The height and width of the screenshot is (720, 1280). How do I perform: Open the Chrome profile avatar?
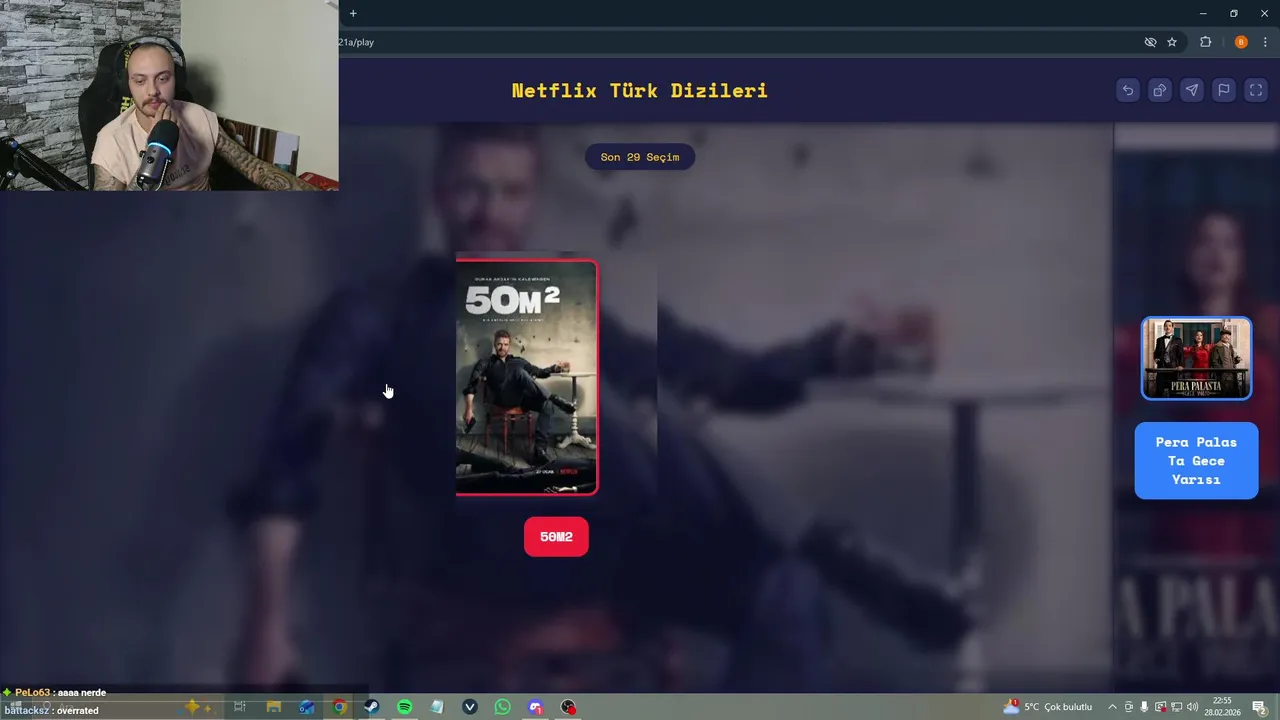tap(1241, 42)
